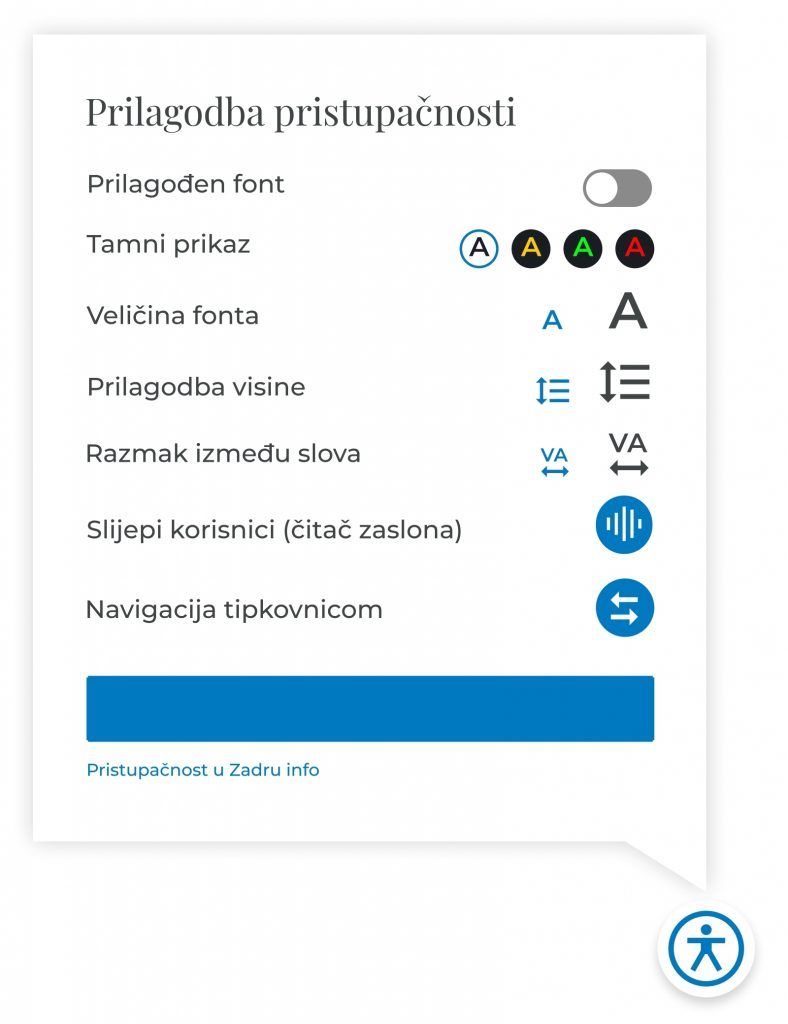Pick the green-on-black contrast option
The height and width of the screenshot is (1024, 788).
click(x=583, y=248)
